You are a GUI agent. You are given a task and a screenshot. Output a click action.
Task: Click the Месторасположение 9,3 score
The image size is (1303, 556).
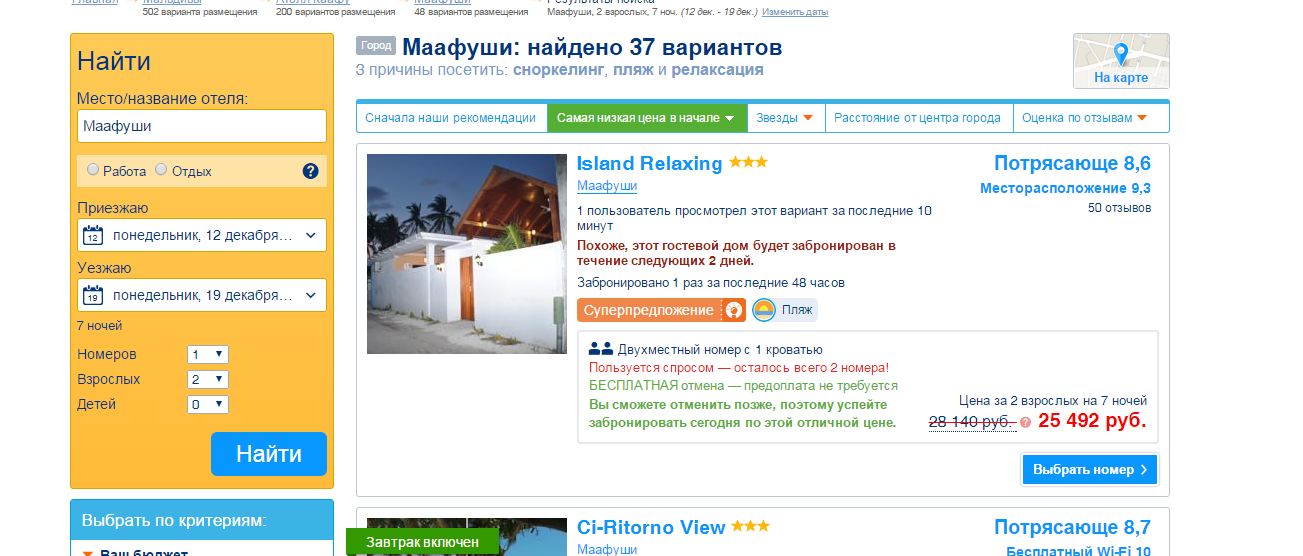tap(1065, 188)
